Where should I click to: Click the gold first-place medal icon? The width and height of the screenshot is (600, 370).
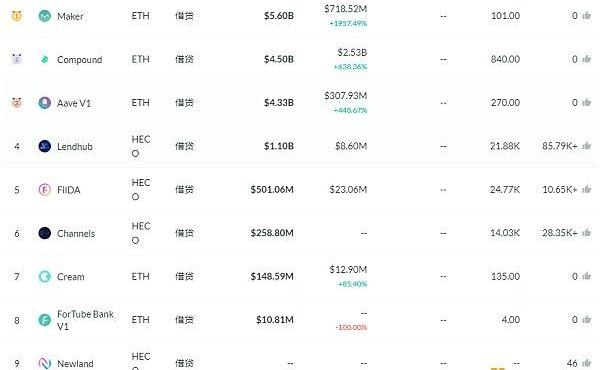pyautogui.click(x=16, y=16)
